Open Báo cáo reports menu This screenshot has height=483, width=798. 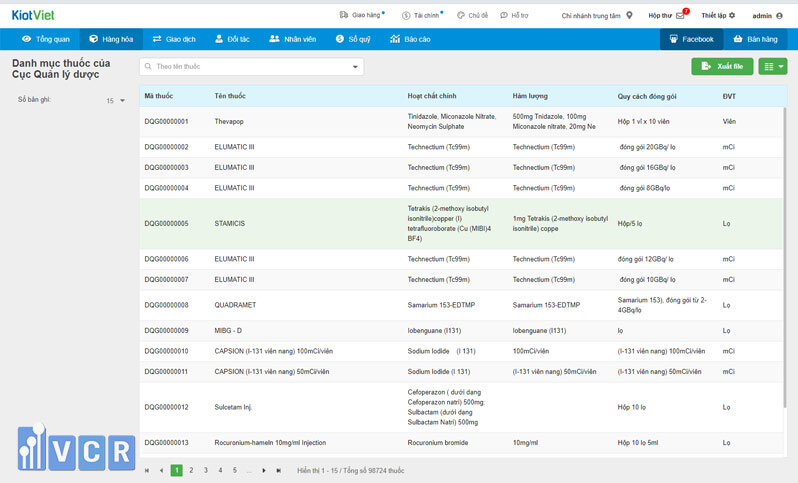pos(410,39)
